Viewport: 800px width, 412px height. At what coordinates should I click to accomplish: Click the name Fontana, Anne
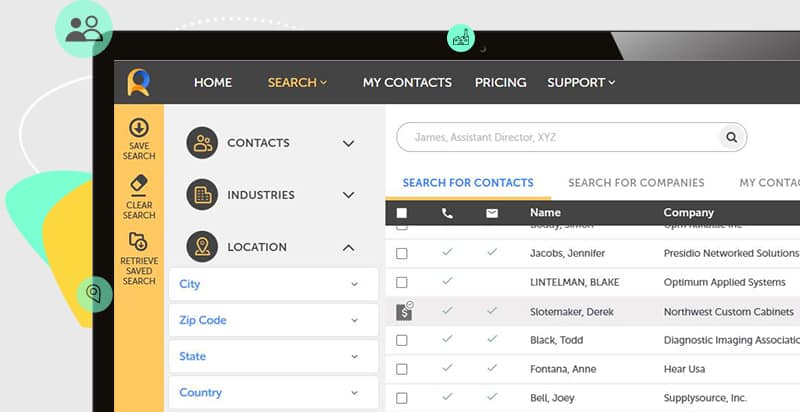pyautogui.click(x=563, y=369)
